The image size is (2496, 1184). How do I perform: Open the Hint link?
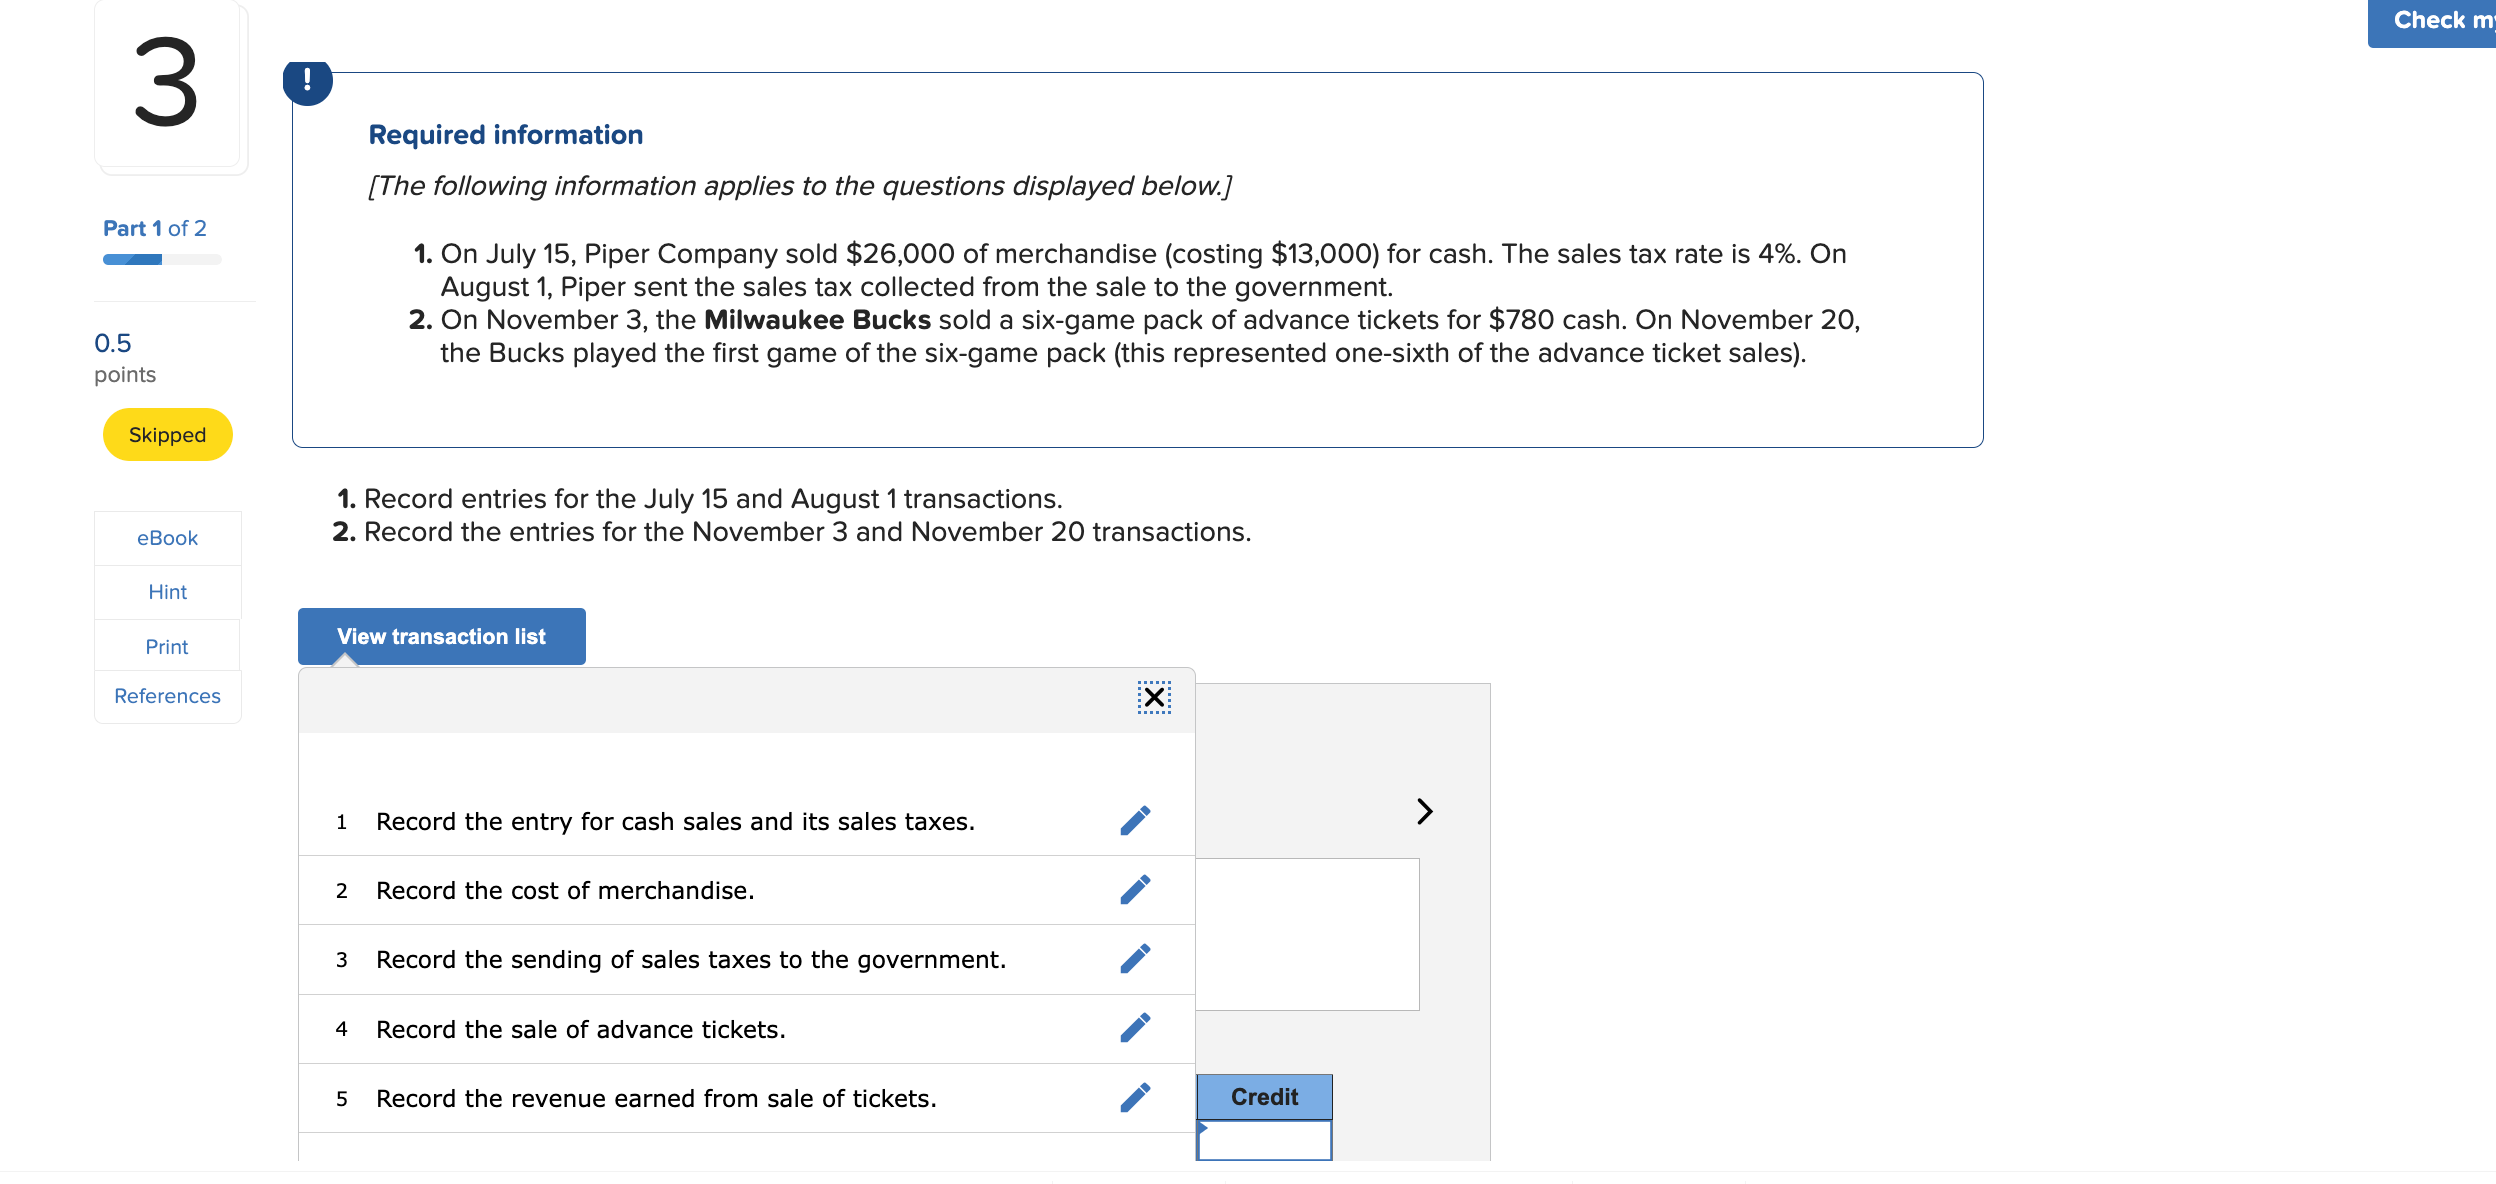(x=167, y=592)
